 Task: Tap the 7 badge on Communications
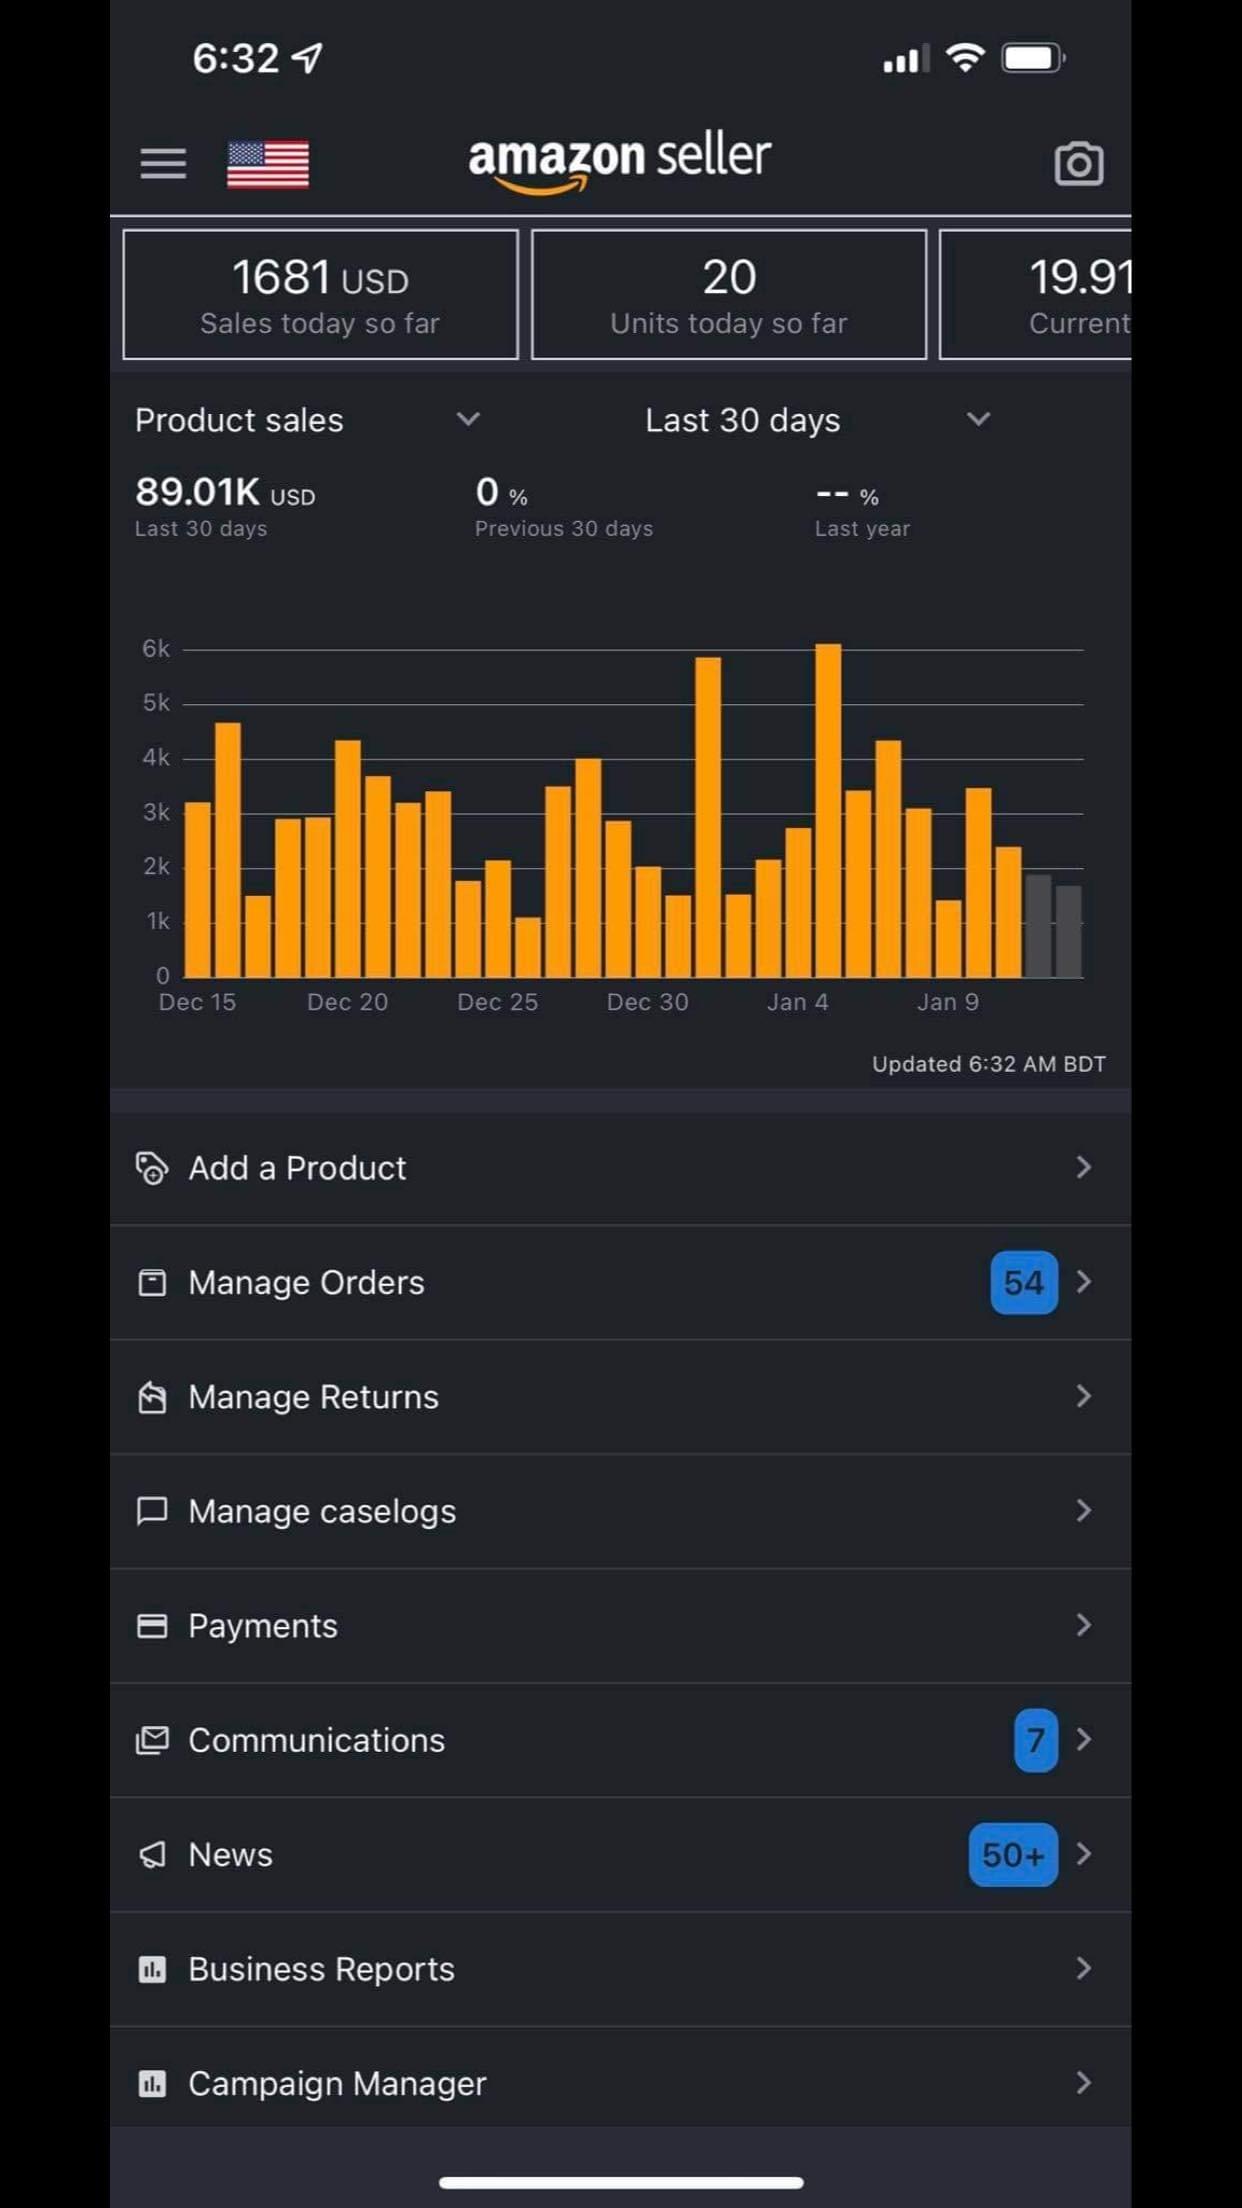pos(1035,1740)
